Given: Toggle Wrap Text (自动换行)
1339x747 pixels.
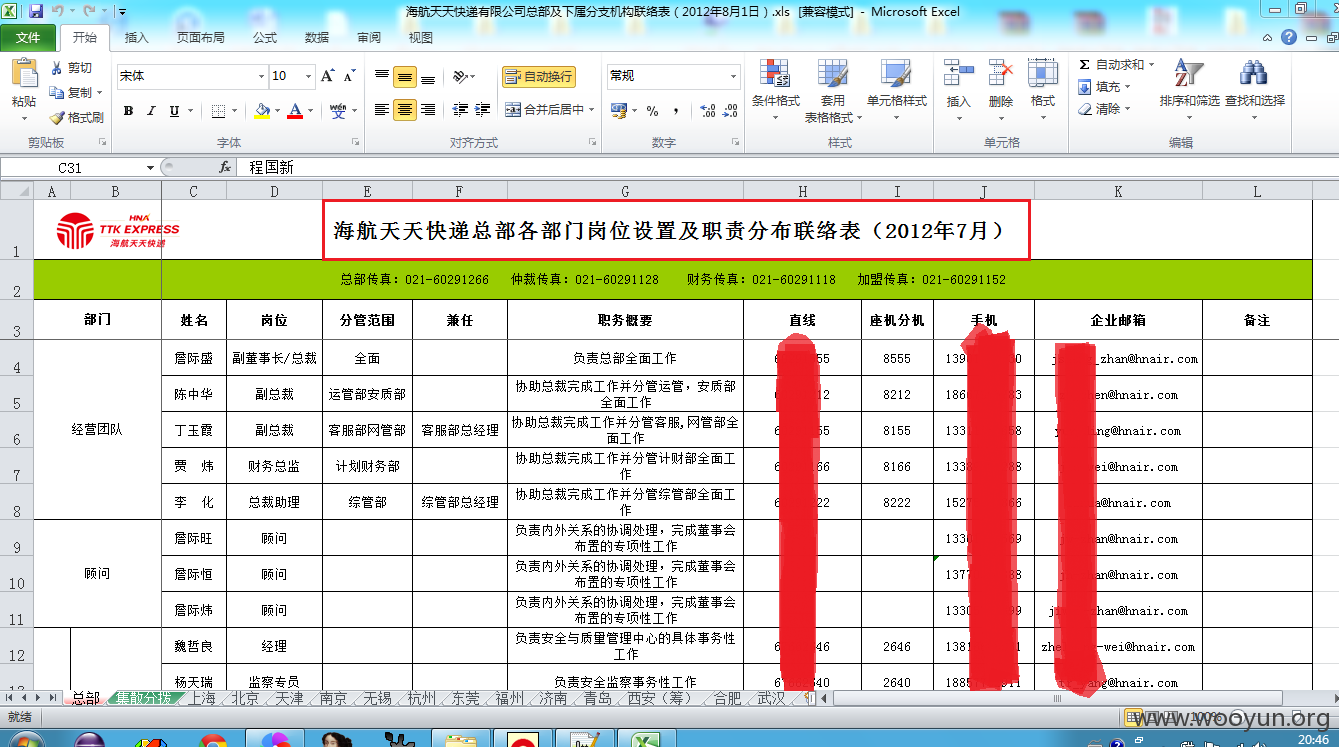Looking at the screenshot, I should tap(539, 77).
